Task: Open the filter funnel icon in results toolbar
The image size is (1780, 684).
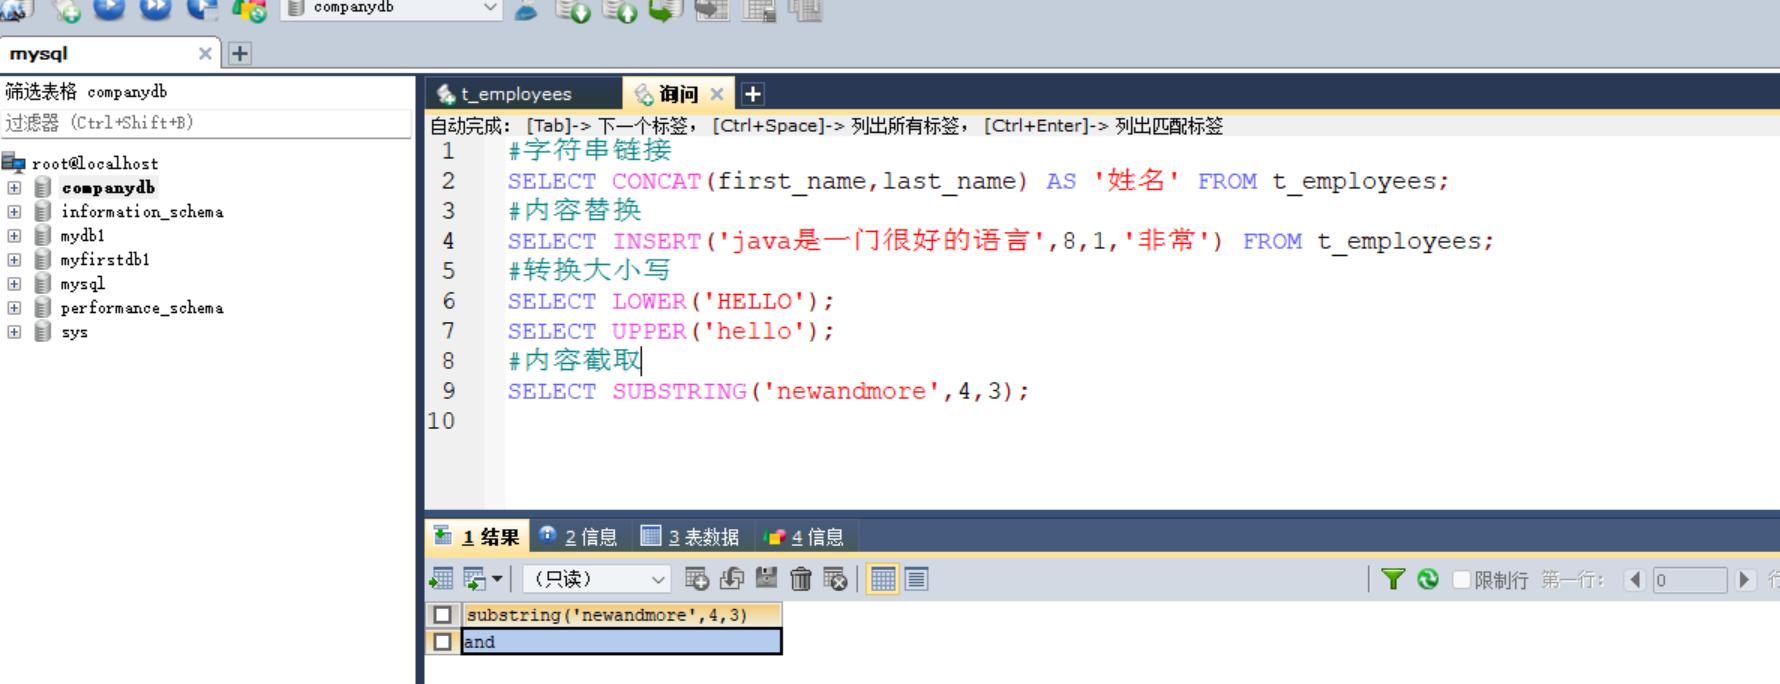Action: (x=1392, y=579)
